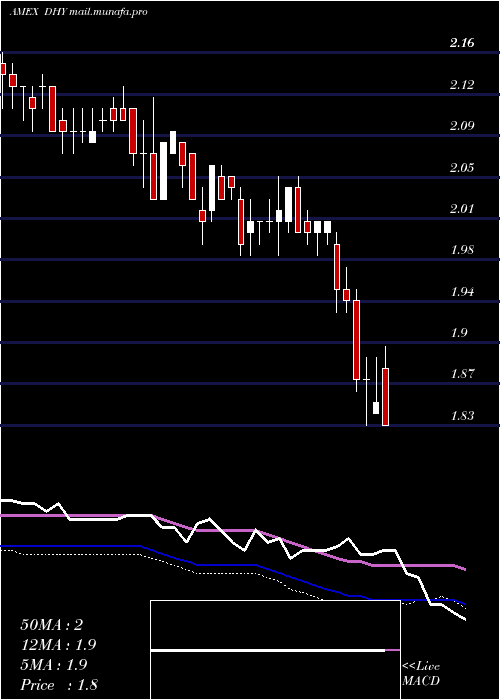500x700 pixels.
Task: Click the 50MA : 2 reading
Action: tap(52, 625)
